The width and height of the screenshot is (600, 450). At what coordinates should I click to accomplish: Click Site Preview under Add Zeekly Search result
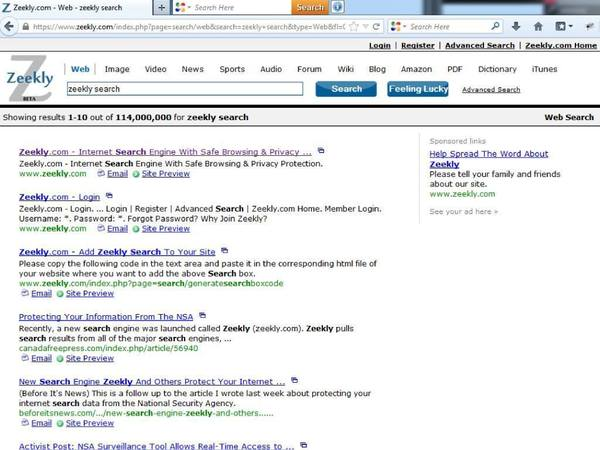click(90, 293)
